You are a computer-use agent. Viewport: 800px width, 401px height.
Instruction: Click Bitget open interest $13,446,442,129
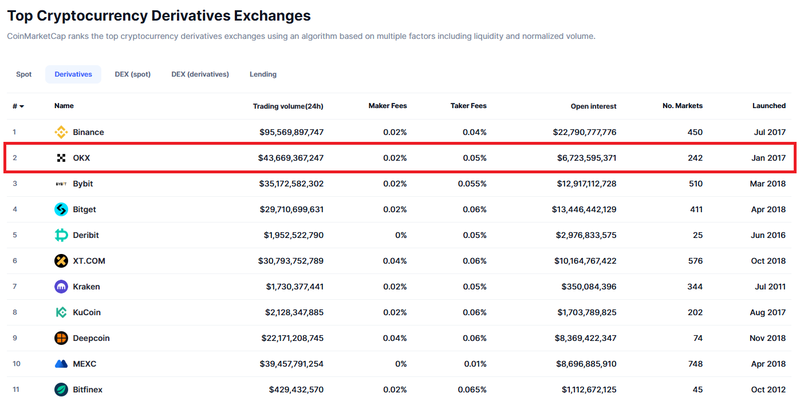(x=584, y=209)
